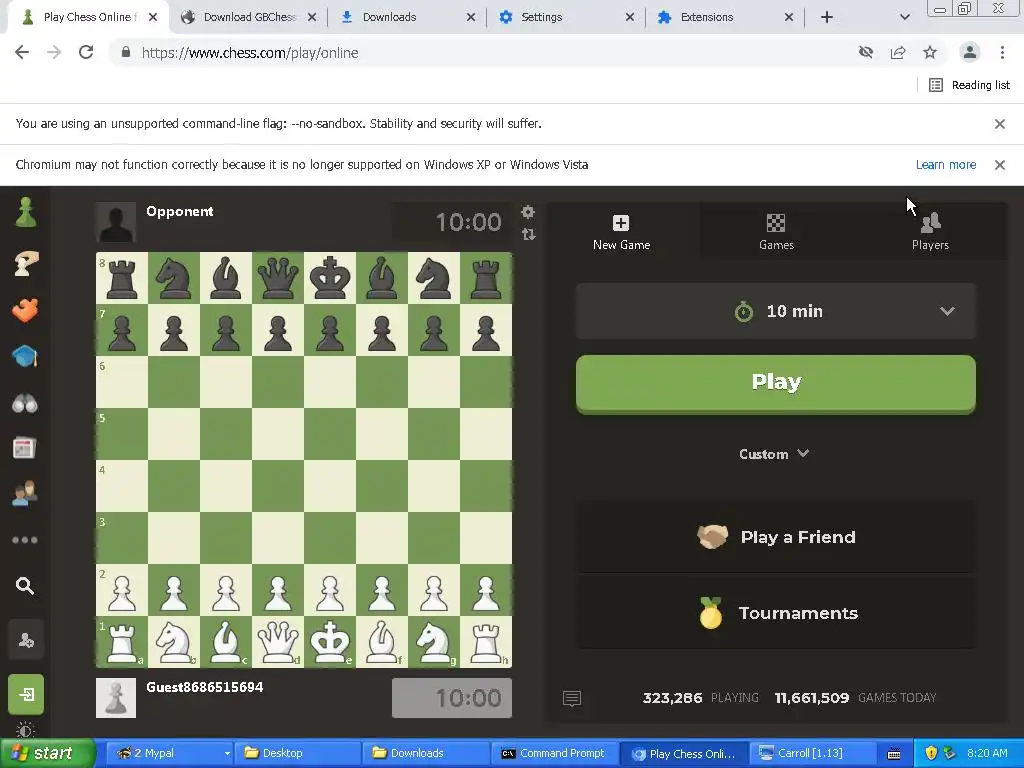Viewport: 1024px width, 768px height.
Task: Bookmark this page with star icon
Action: [x=930, y=52]
